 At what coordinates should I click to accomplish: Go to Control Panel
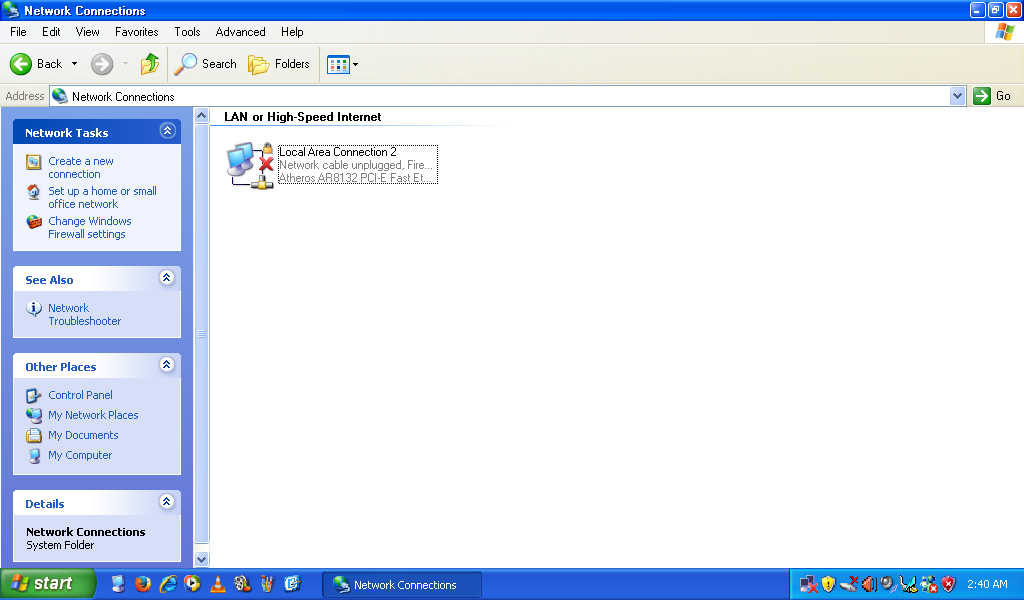80,395
